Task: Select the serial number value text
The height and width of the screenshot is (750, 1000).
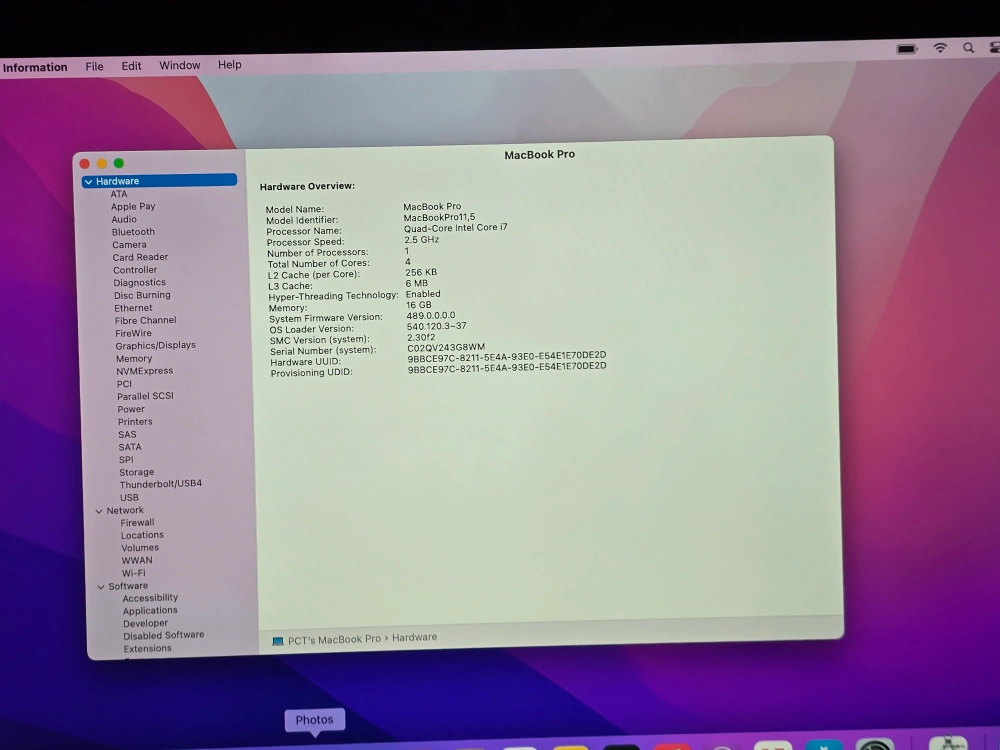Action: pos(446,347)
